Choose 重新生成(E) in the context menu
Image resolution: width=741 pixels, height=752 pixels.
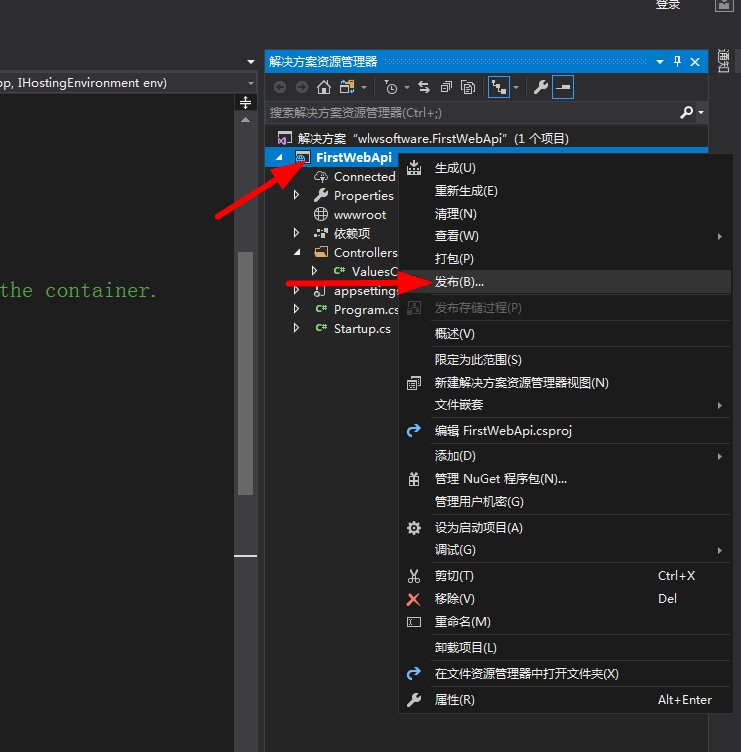pyautogui.click(x=465, y=190)
